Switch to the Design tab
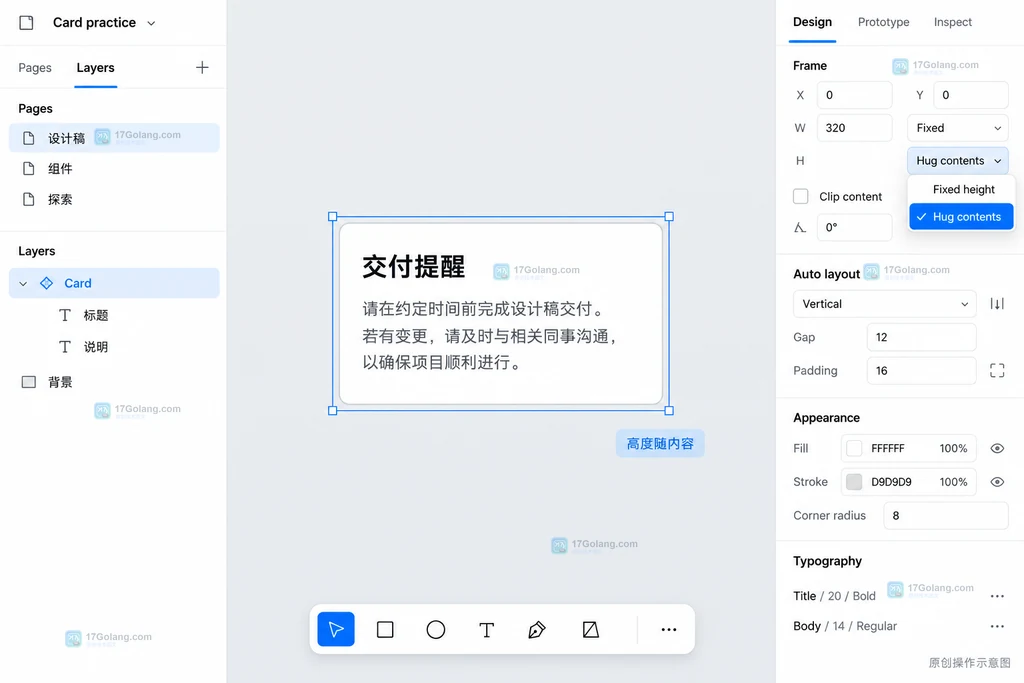 click(812, 22)
